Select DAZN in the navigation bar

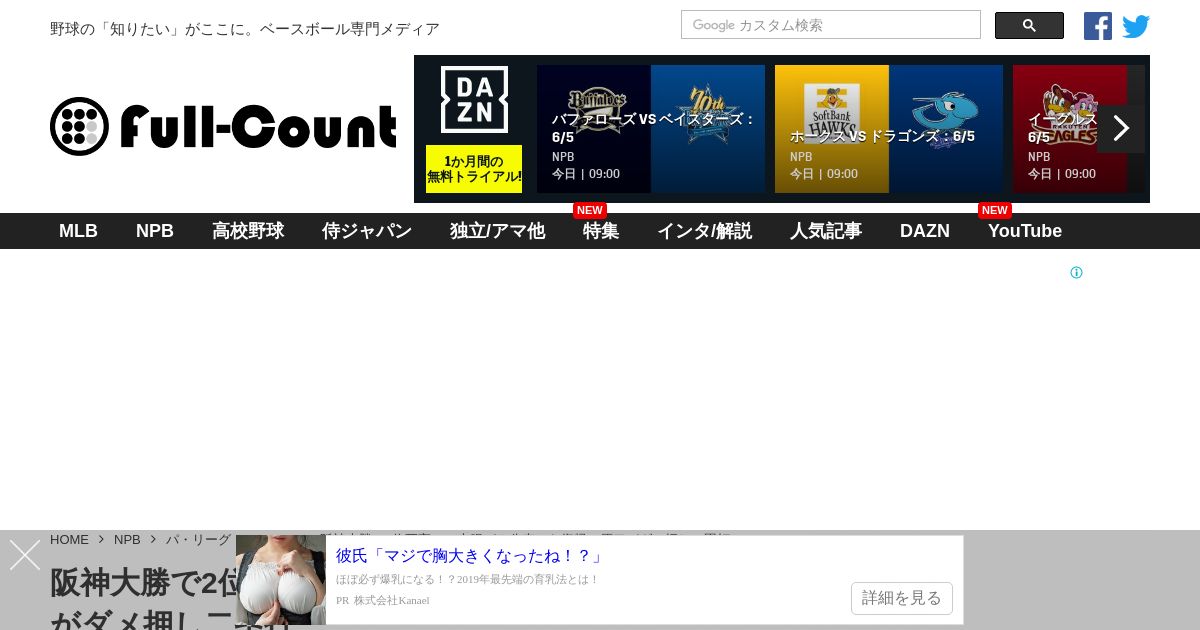pyautogui.click(x=925, y=231)
